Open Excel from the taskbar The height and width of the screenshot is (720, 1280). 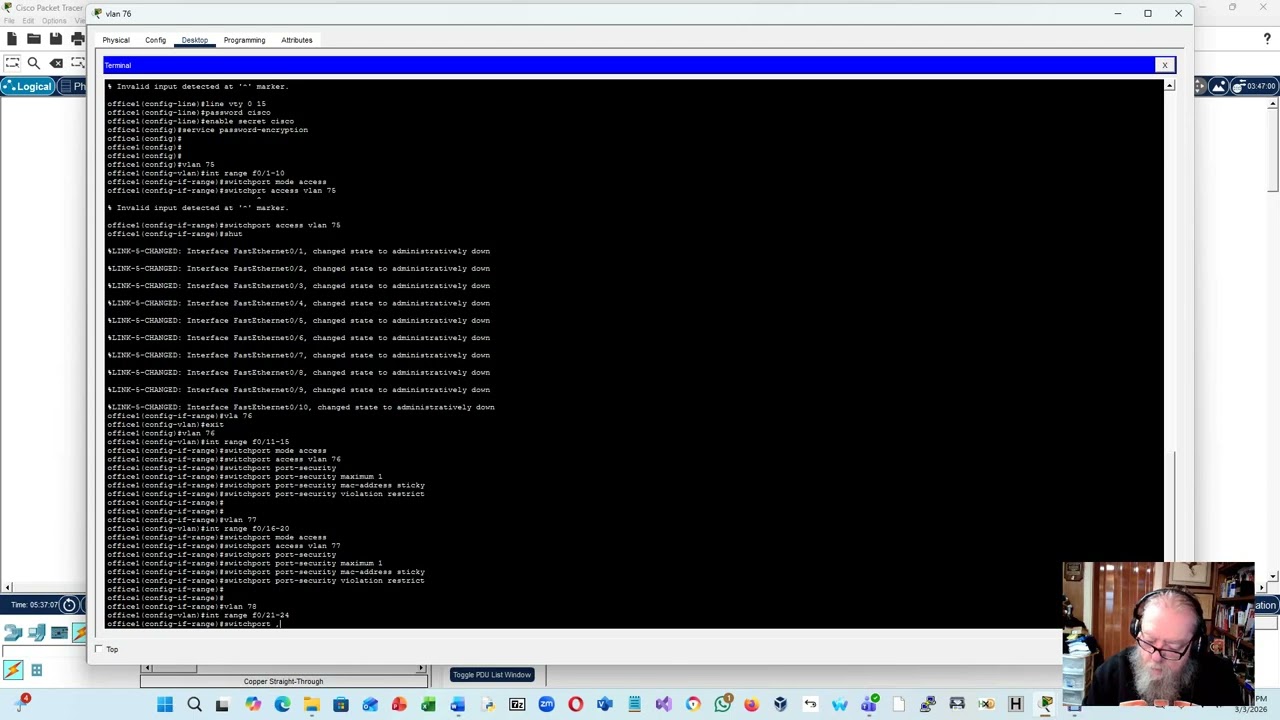(x=428, y=705)
